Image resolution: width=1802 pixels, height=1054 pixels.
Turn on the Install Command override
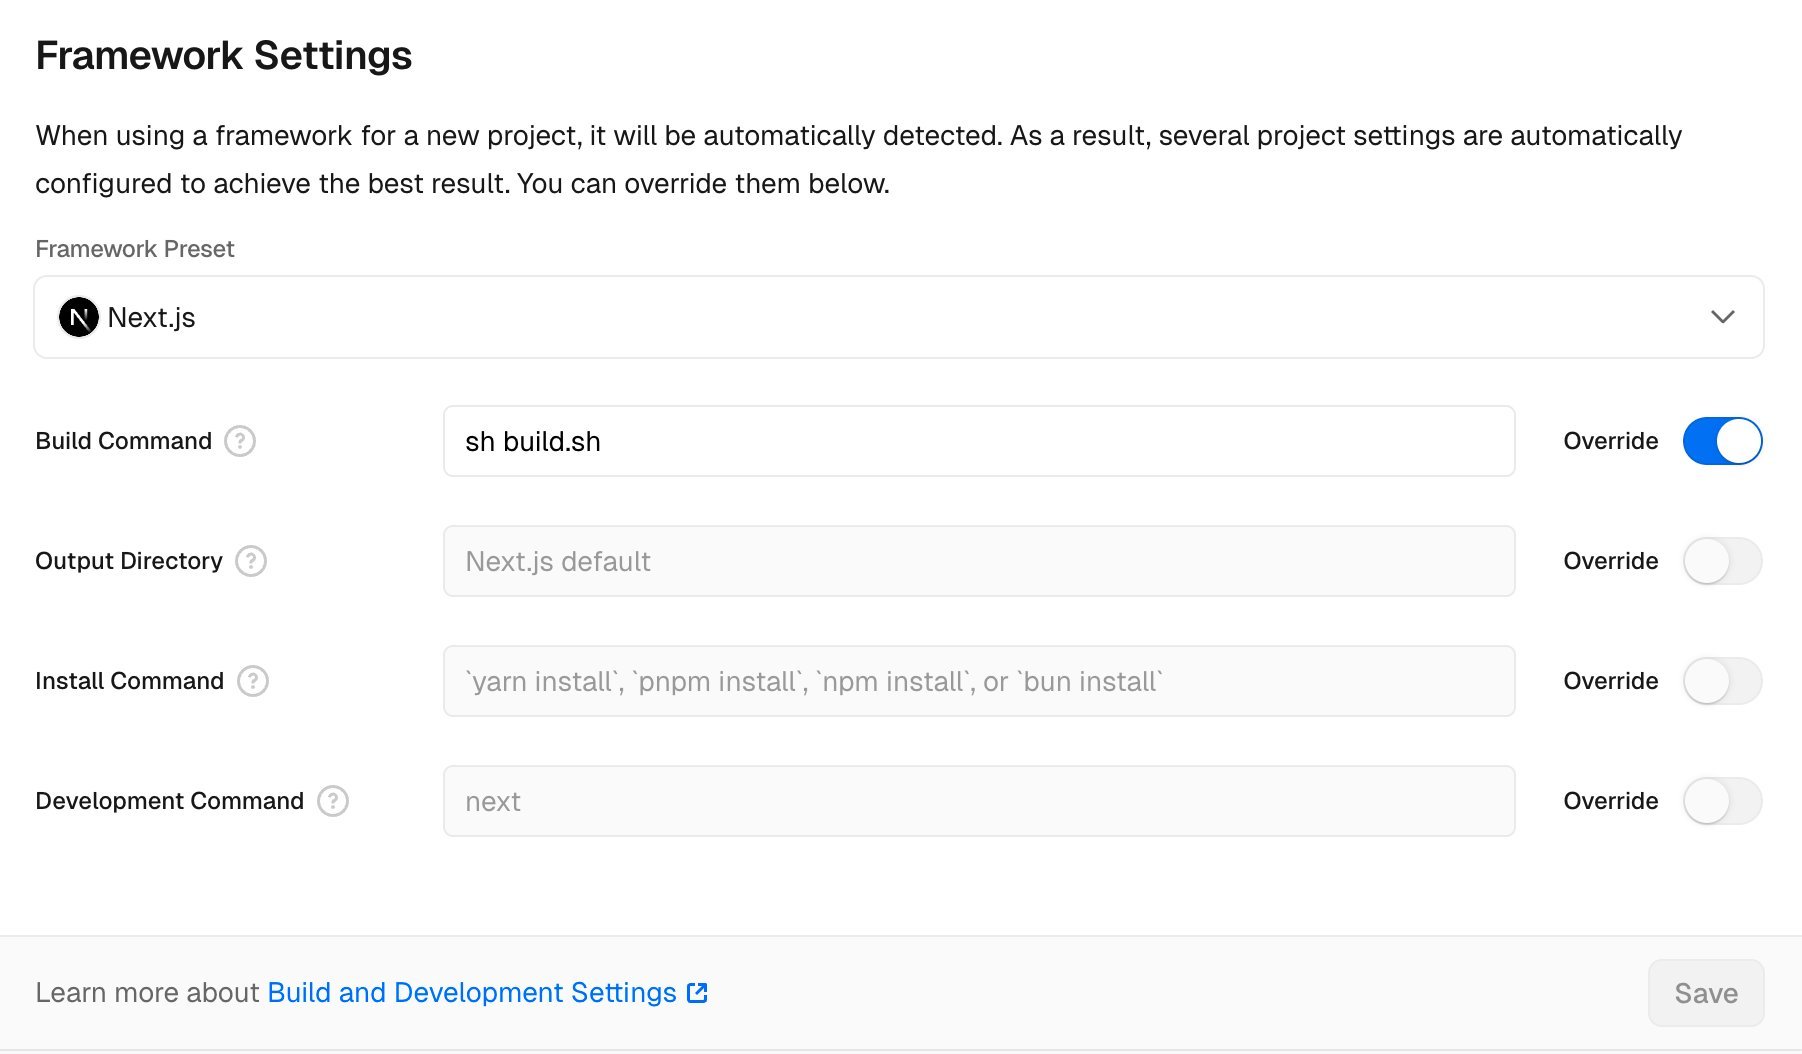1722,681
